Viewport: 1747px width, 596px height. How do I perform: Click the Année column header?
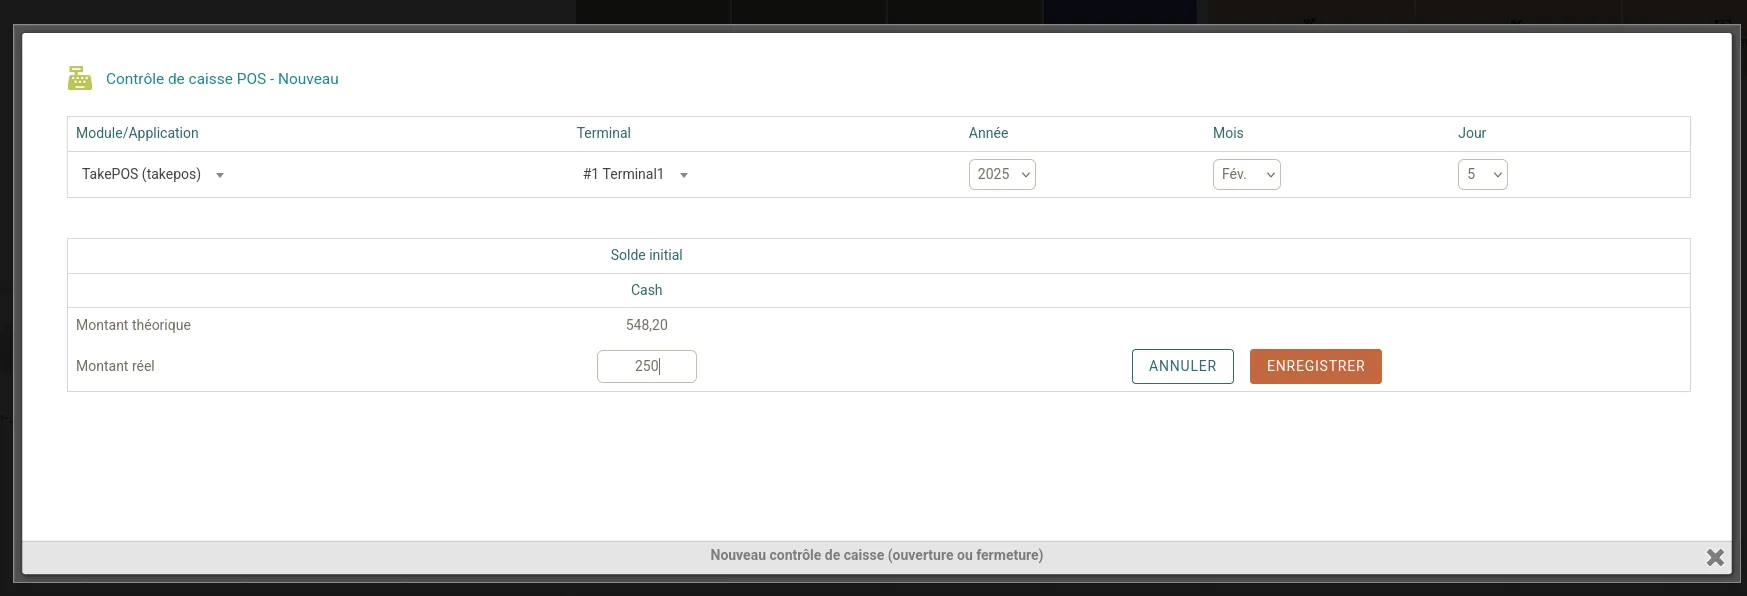pos(988,133)
